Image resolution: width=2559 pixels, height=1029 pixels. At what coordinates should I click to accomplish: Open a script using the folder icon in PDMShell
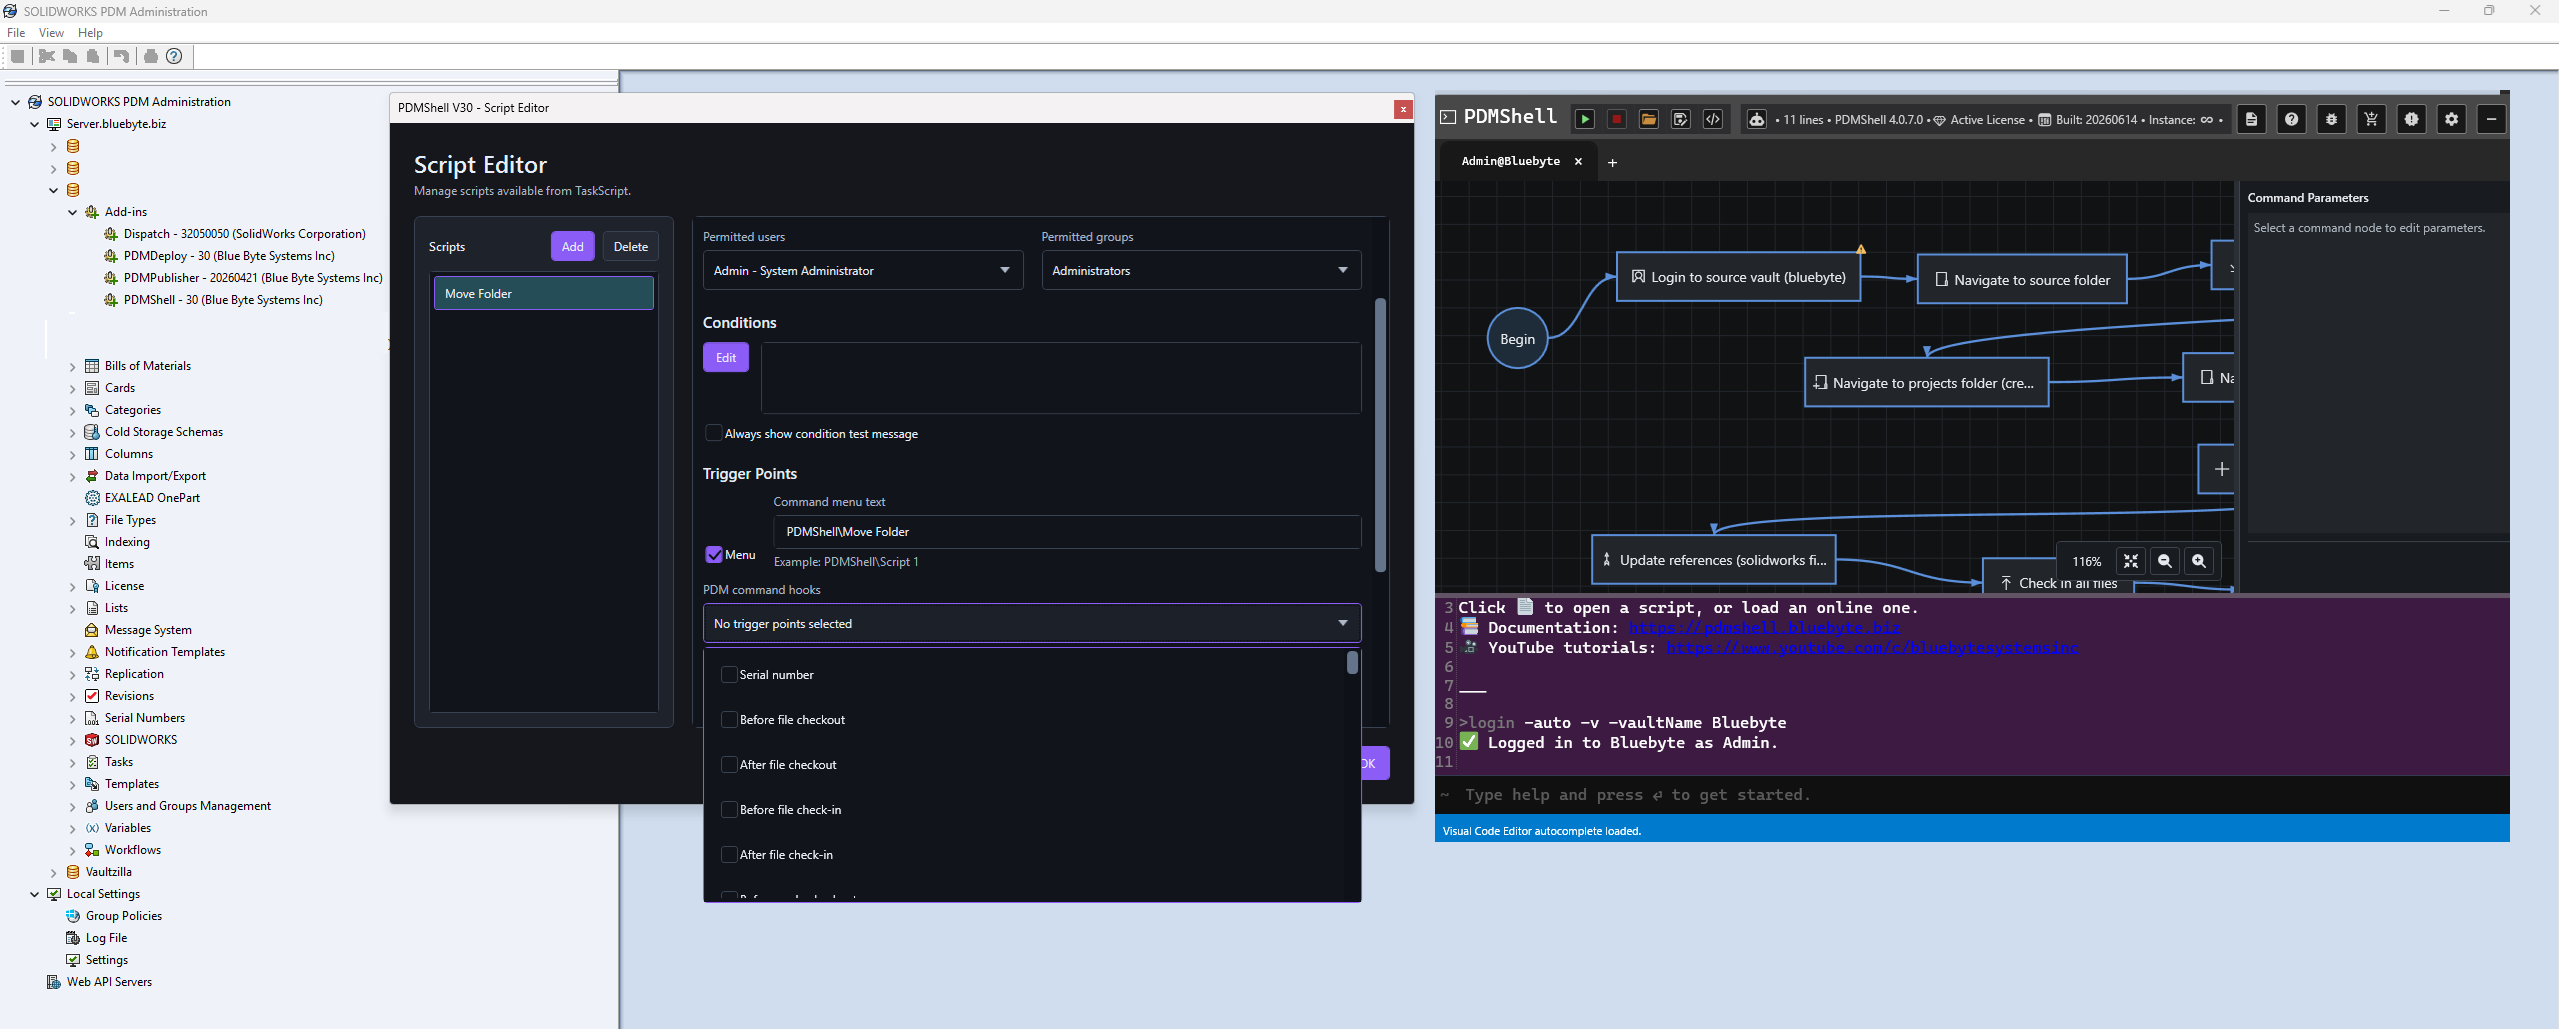1649,119
